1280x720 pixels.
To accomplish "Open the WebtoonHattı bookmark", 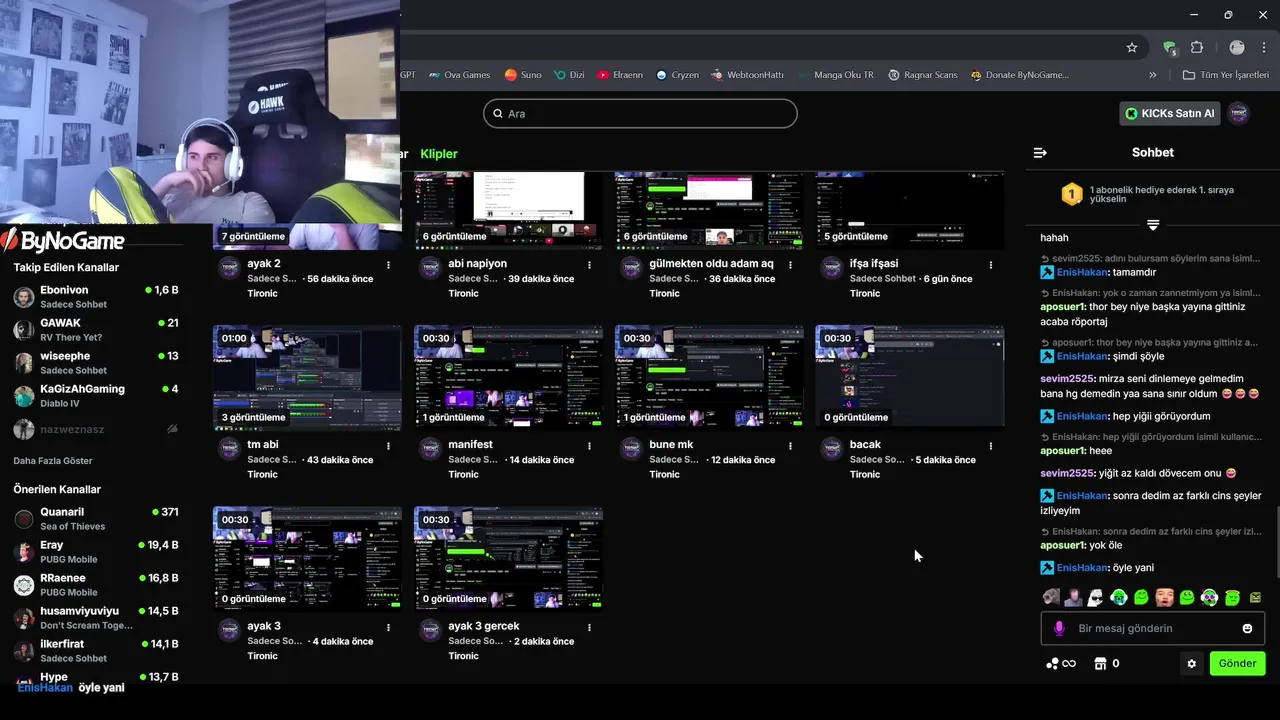I will pos(747,75).
